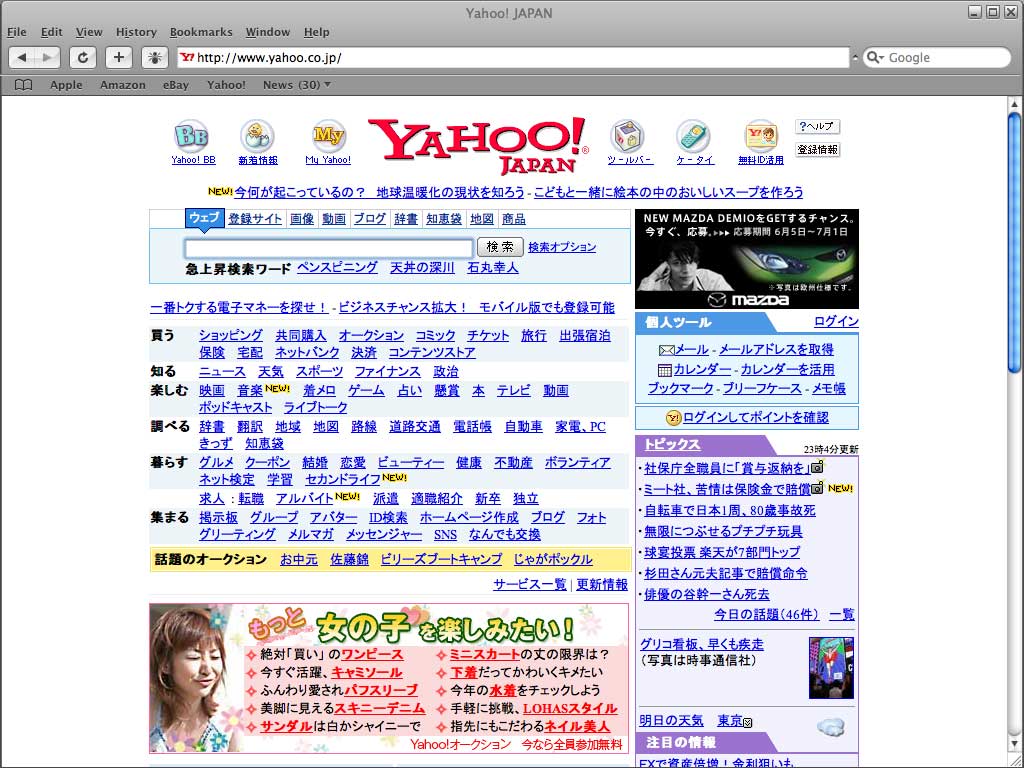Click the camera icon beside 社保庁 headline

pos(817,468)
